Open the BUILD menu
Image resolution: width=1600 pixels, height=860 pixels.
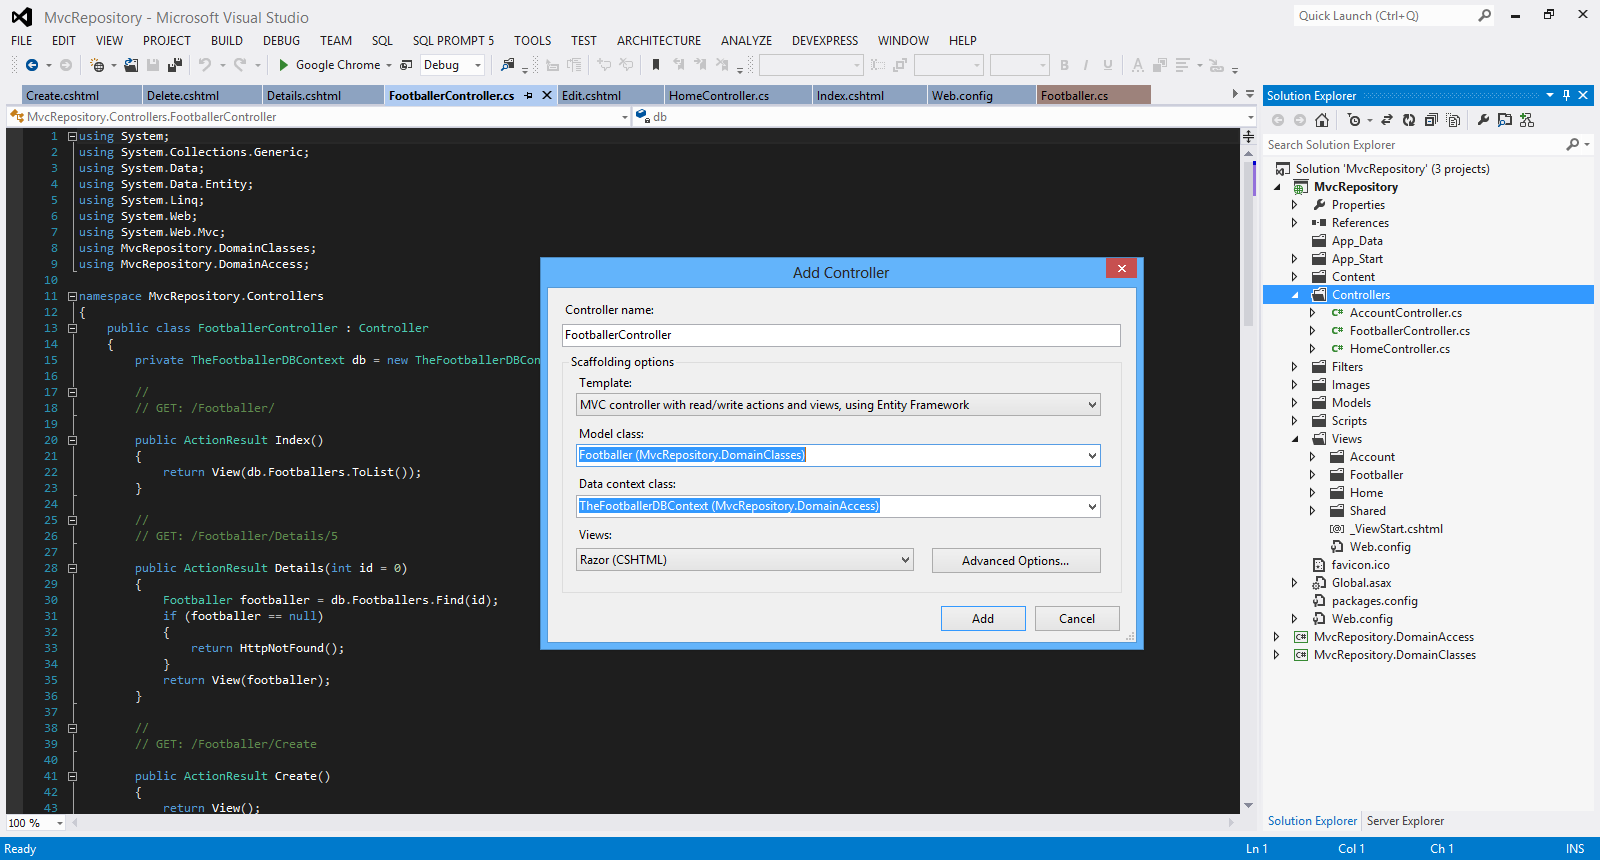227,41
